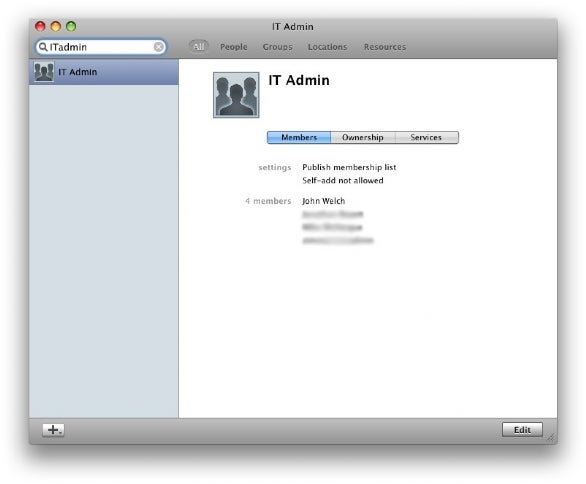Image resolution: width=586 pixels, height=484 pixels.
Task: Click the Edit button
Action: coord(522,430)
